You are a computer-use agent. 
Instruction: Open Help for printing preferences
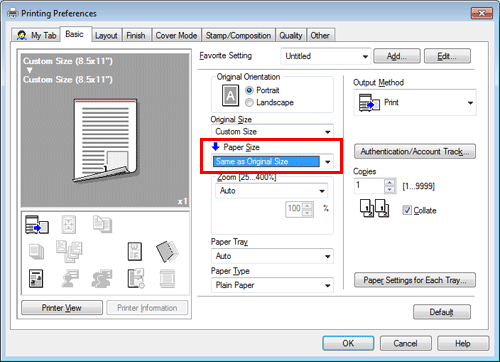pos(463,343)
